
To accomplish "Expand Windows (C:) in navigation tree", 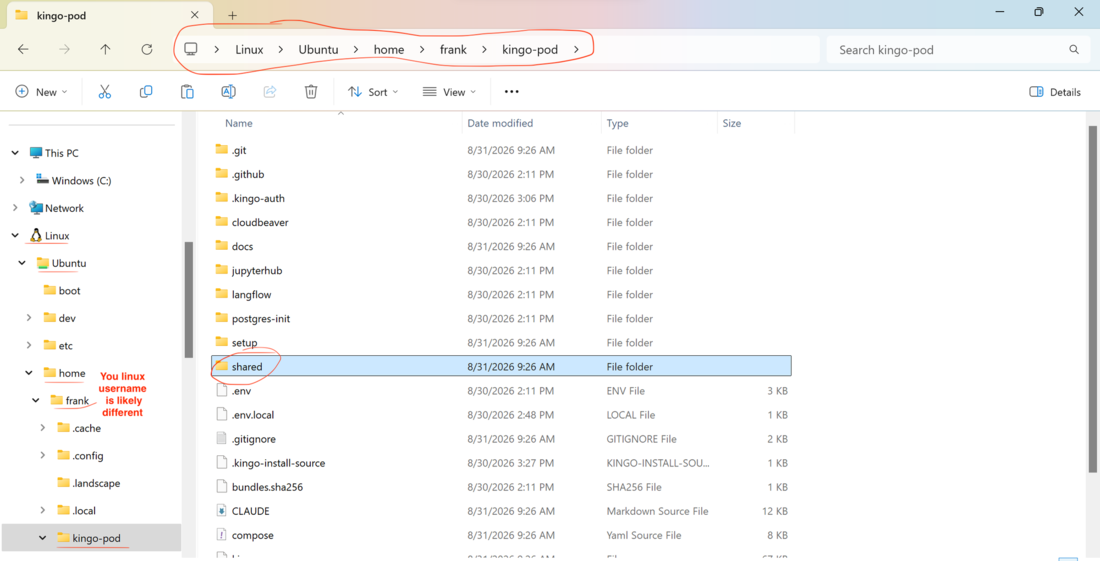I will tap(22, 180).
